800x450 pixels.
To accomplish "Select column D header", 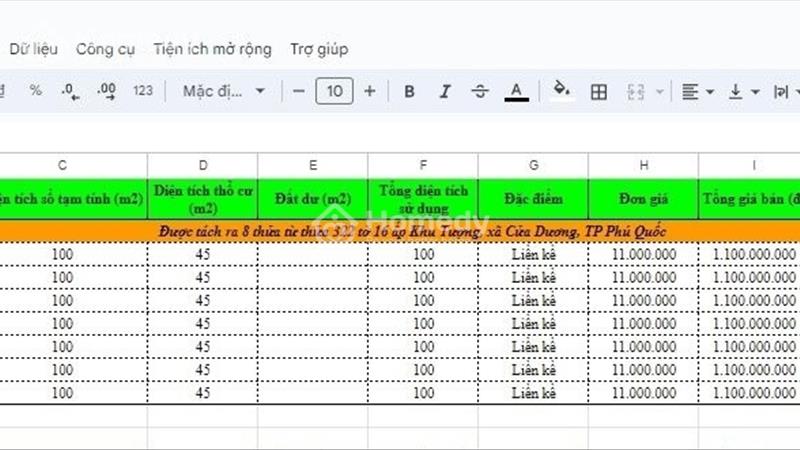I will coord(203,165).
